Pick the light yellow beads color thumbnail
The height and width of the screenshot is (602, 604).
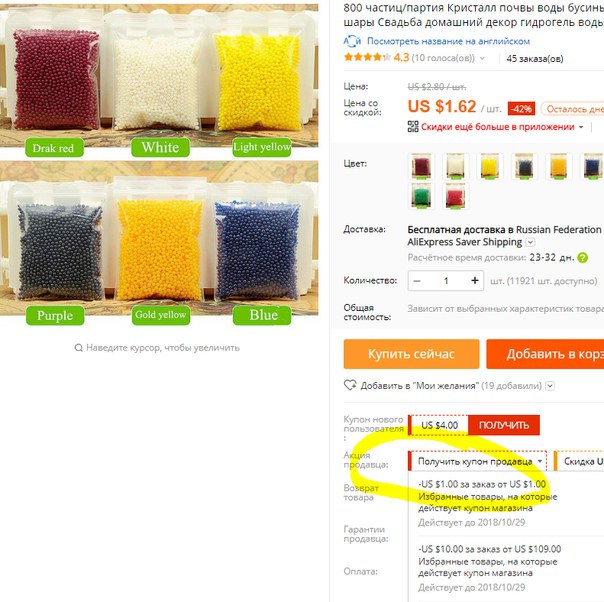[490, 166]
